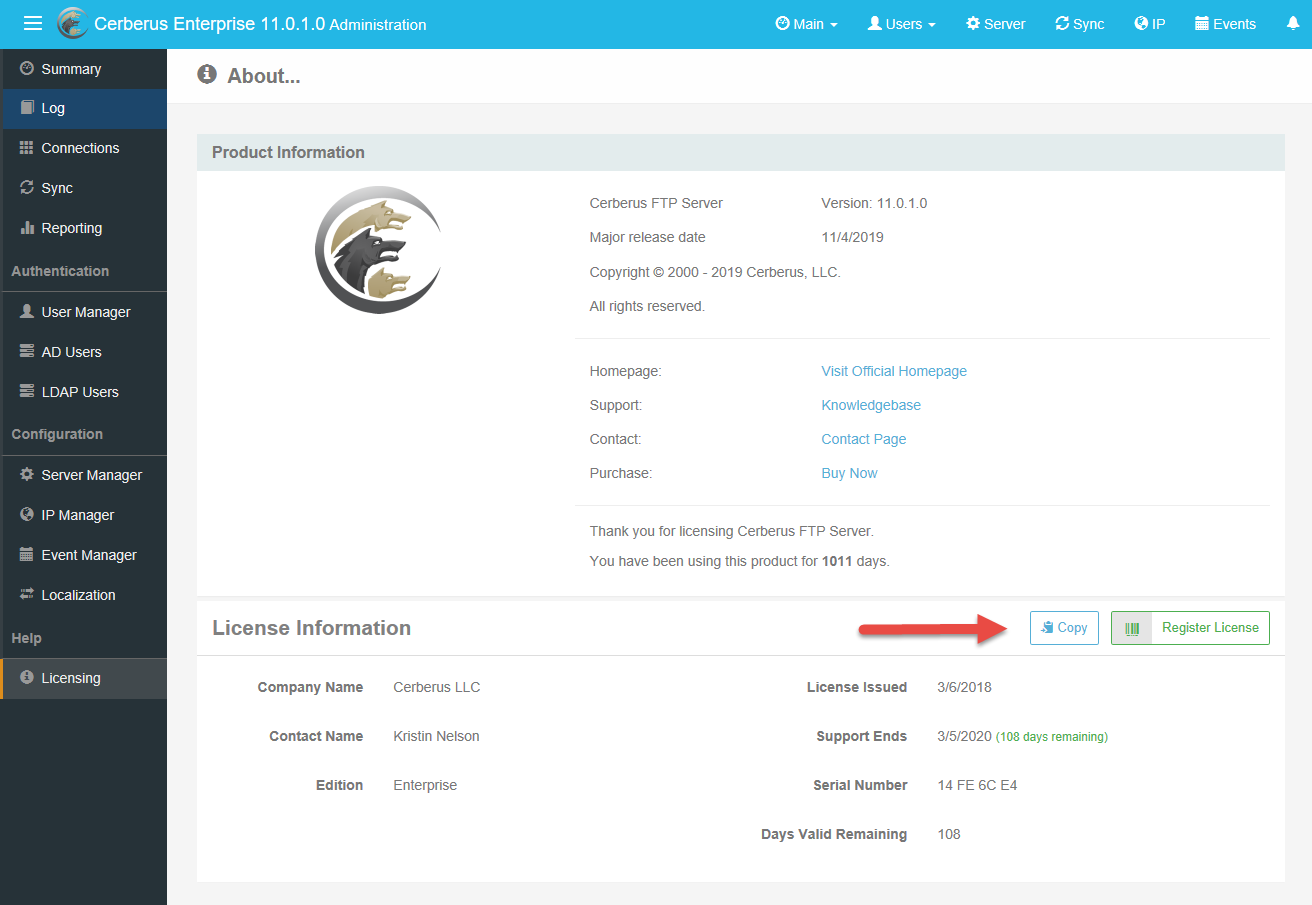Click the Version: 11.0.1.0 text
1312x905 pixels.
[874, 203]
